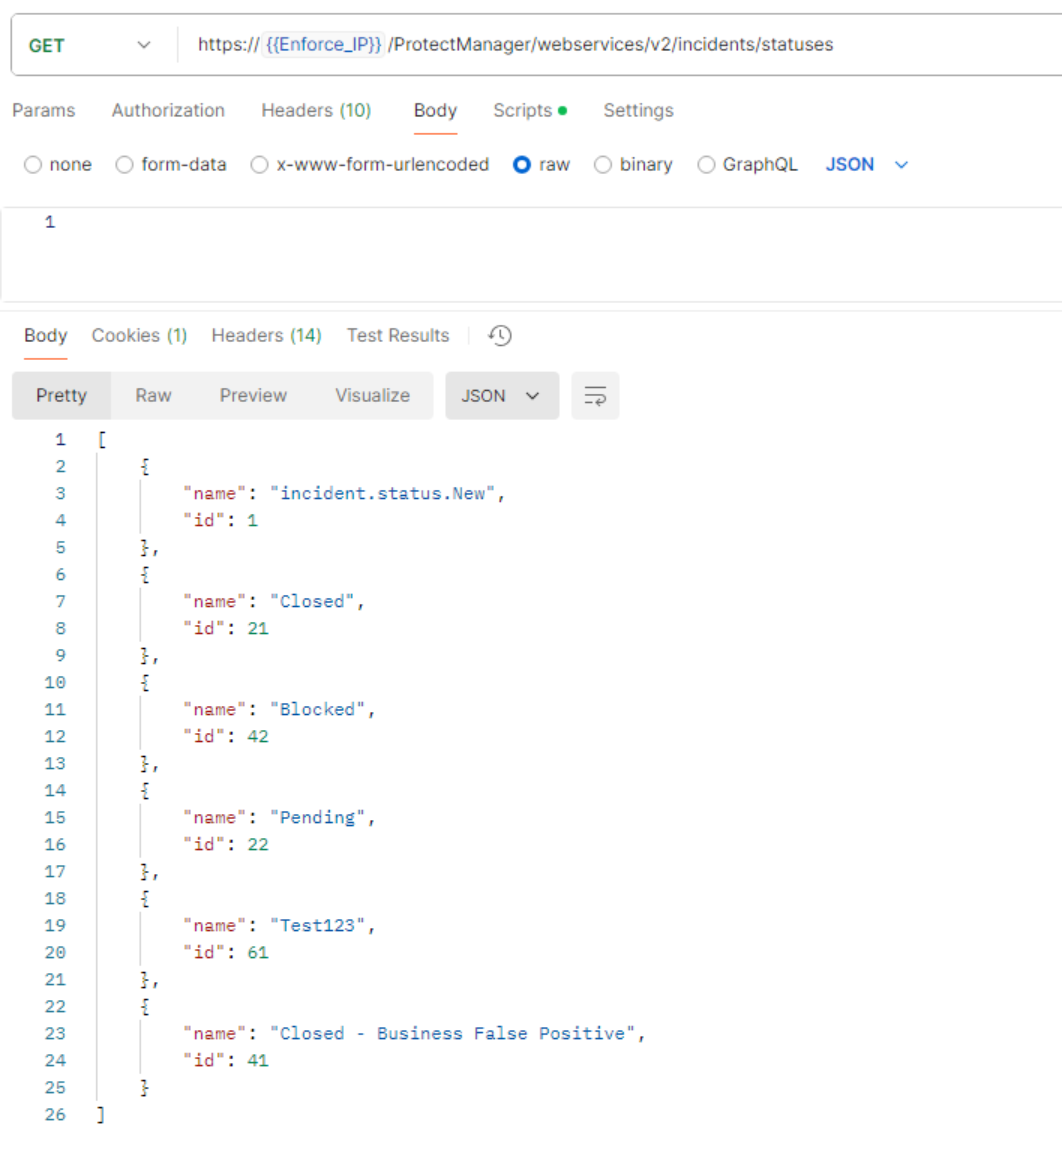
Task: Open the response JSON format dropdown
Action: [x=501, y=396]
